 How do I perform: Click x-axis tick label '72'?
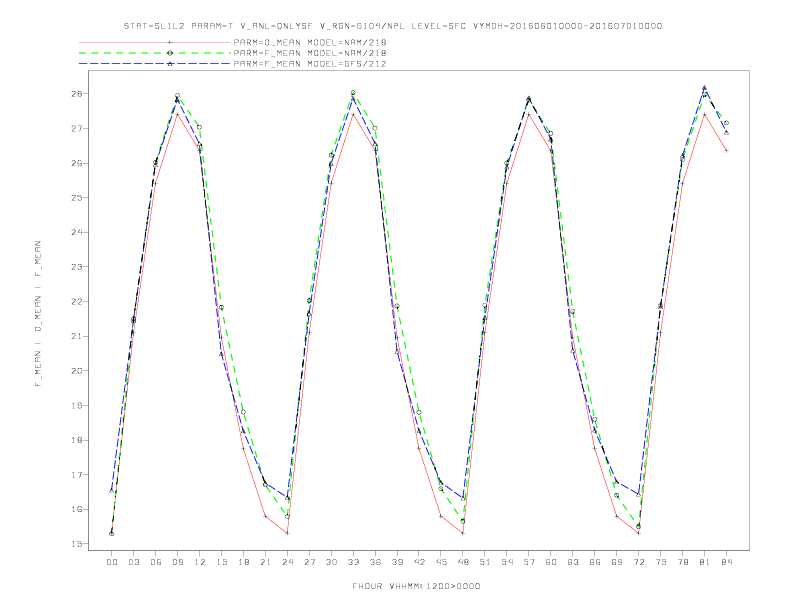[x=639, y=562]
